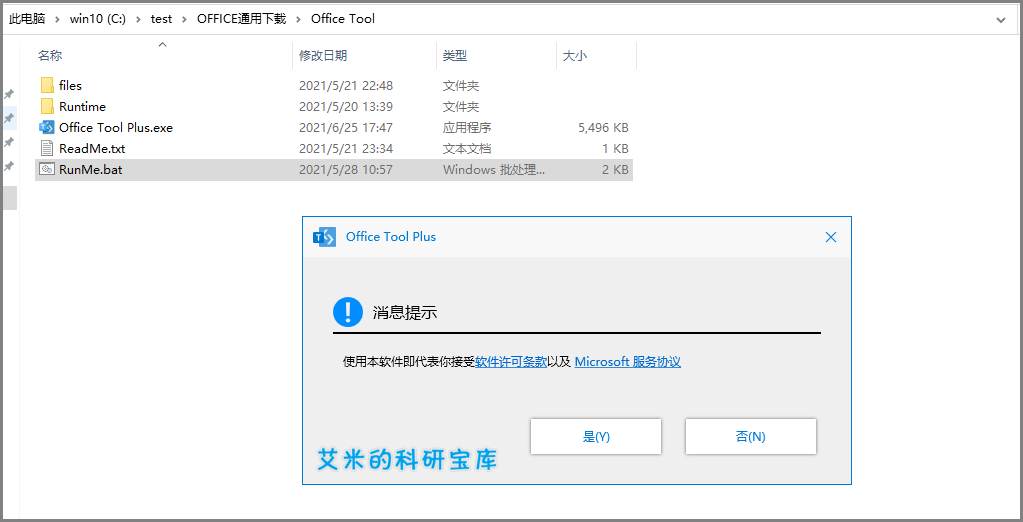Expand the chevron after win10 (C:) in path
This screenshot has height=522, width=1023.
pyautogui.click(x=138, y=19)
